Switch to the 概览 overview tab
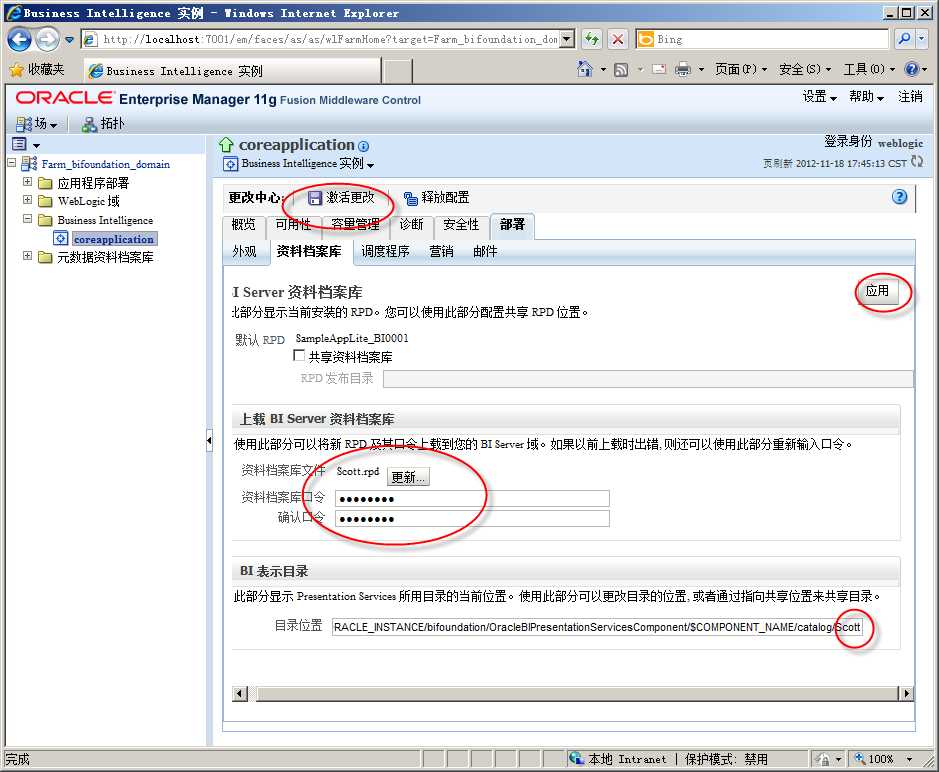 tap(243, 225)
